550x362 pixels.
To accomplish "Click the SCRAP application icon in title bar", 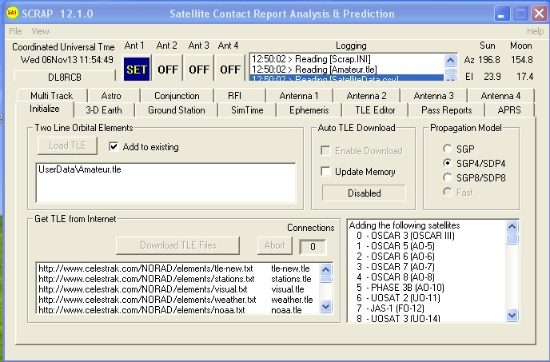I will point(12,13).
